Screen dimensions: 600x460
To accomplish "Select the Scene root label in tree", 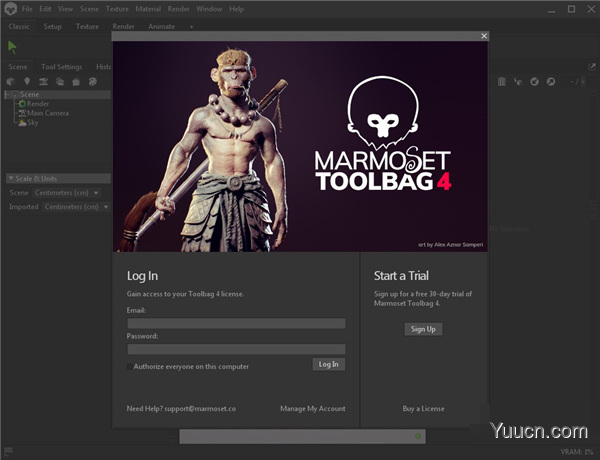I will click(x=29, y=94).
